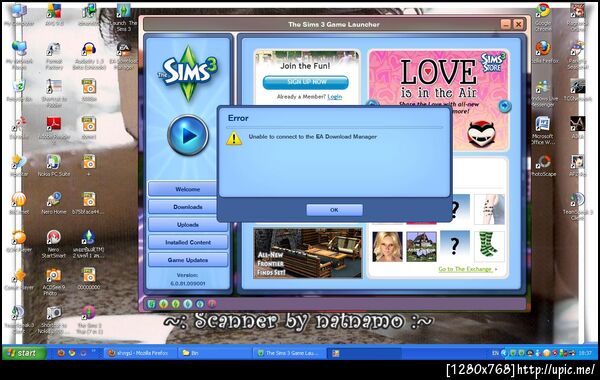The height and width of the screenshot is (380, 600).
Task: Select the blonde Sim thumbnail in Exchange
Action: (387, 246)
